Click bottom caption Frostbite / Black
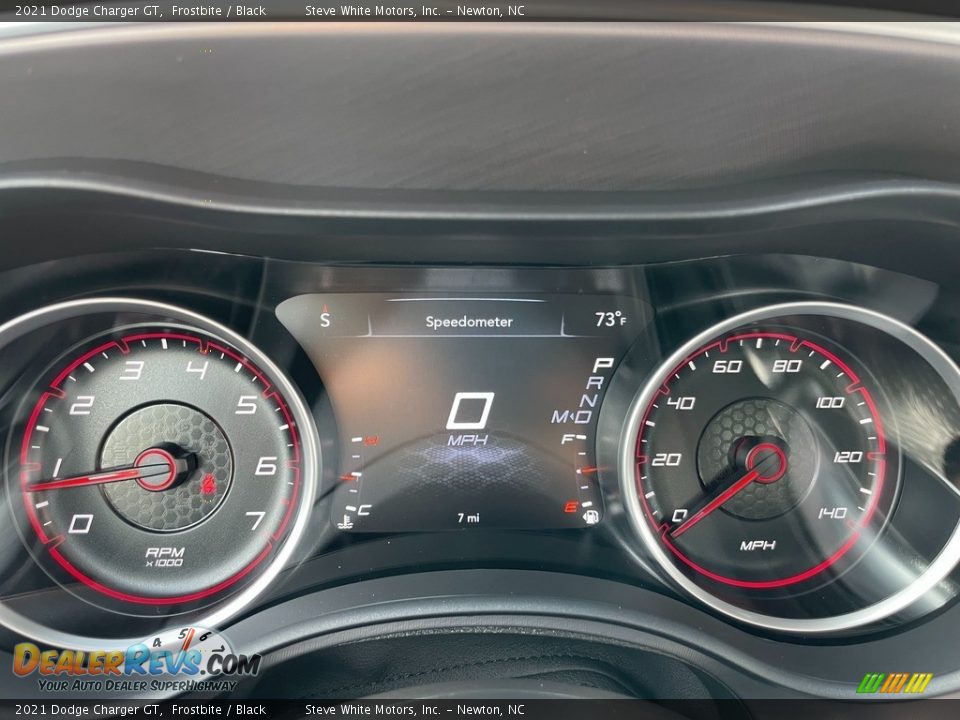 (x=219, y=710)
